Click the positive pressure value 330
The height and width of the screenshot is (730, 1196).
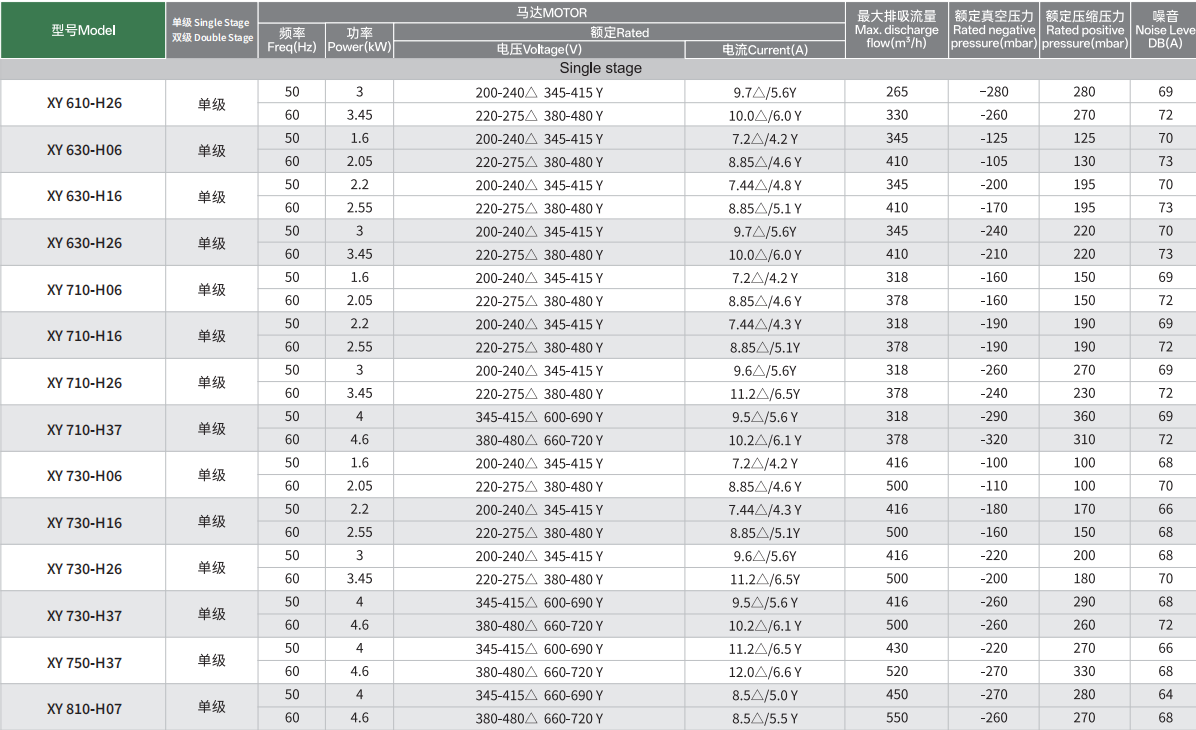click(1084, 671)
